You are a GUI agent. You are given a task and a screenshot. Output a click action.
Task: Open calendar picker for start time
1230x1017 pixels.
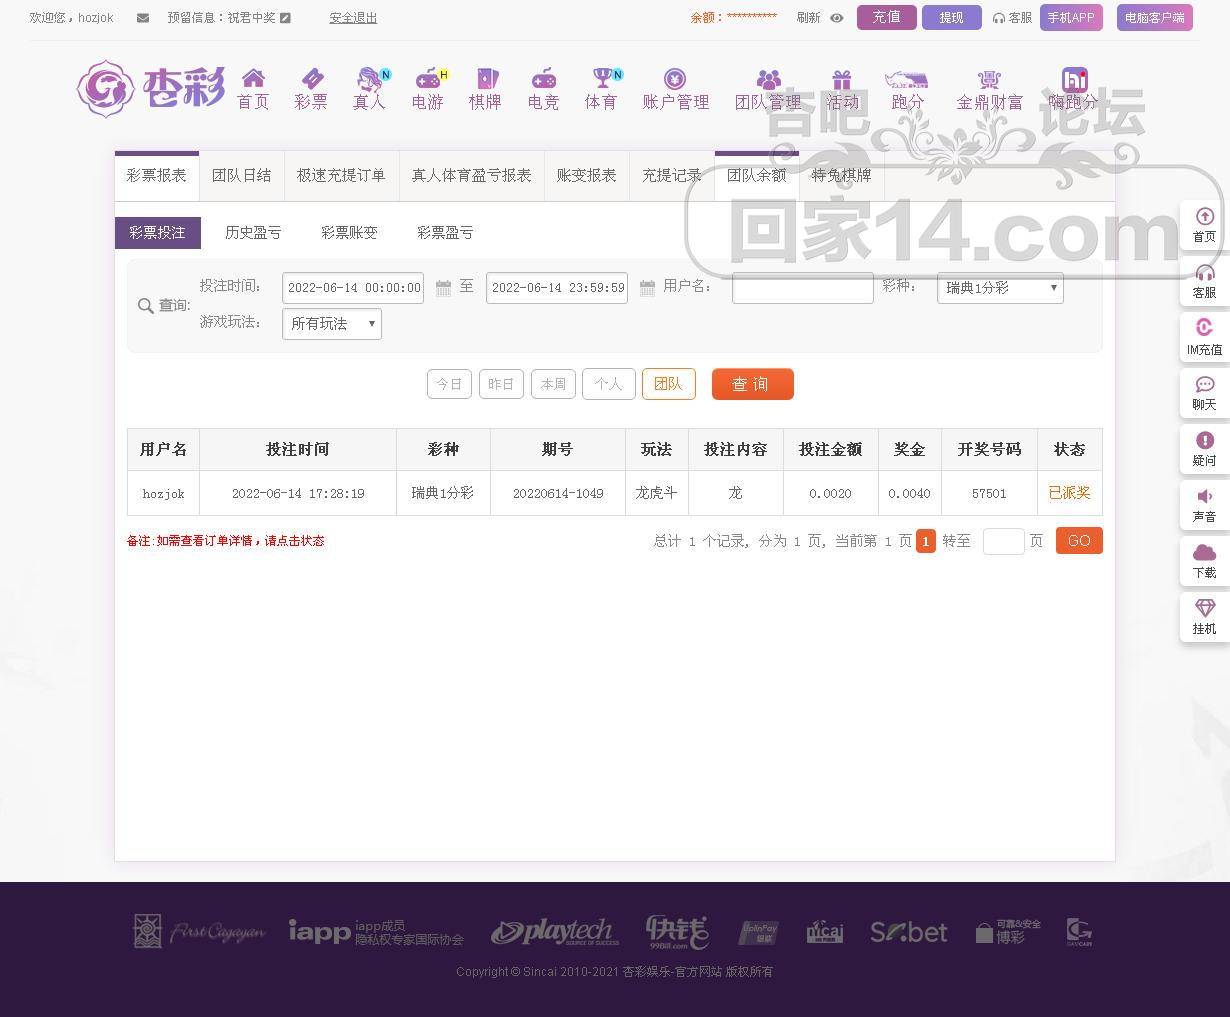(x=443, y=288)
